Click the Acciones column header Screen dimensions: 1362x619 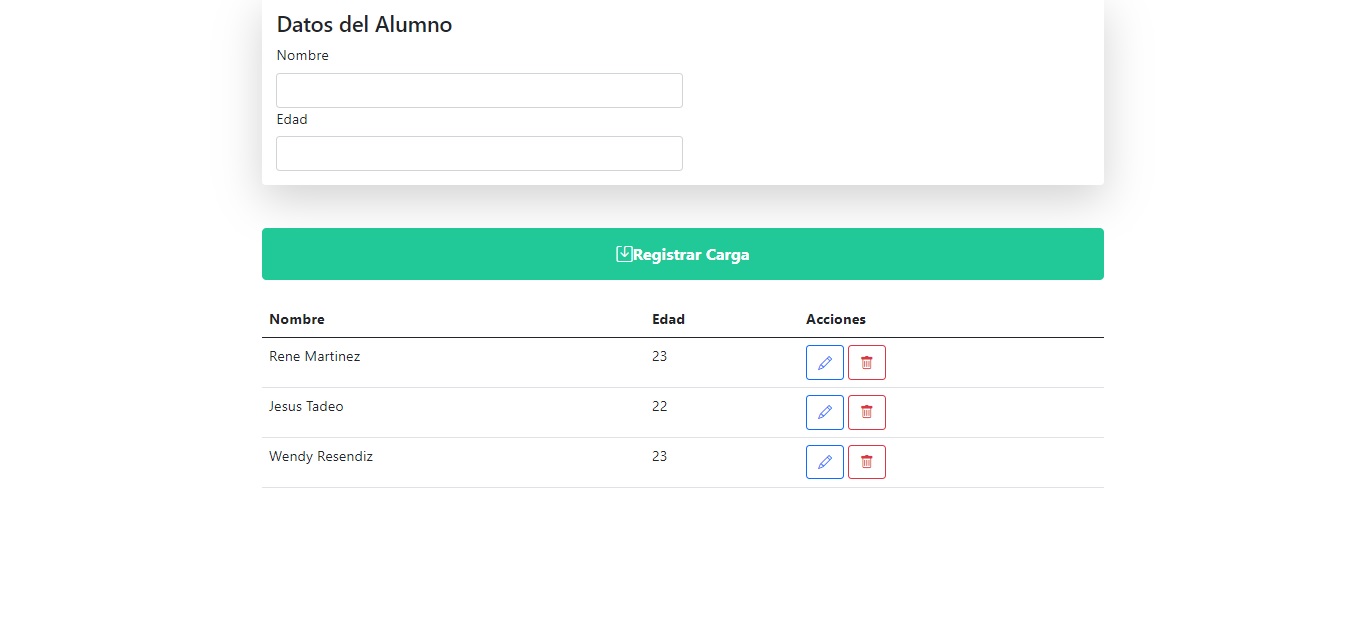(x=835, y=320)
